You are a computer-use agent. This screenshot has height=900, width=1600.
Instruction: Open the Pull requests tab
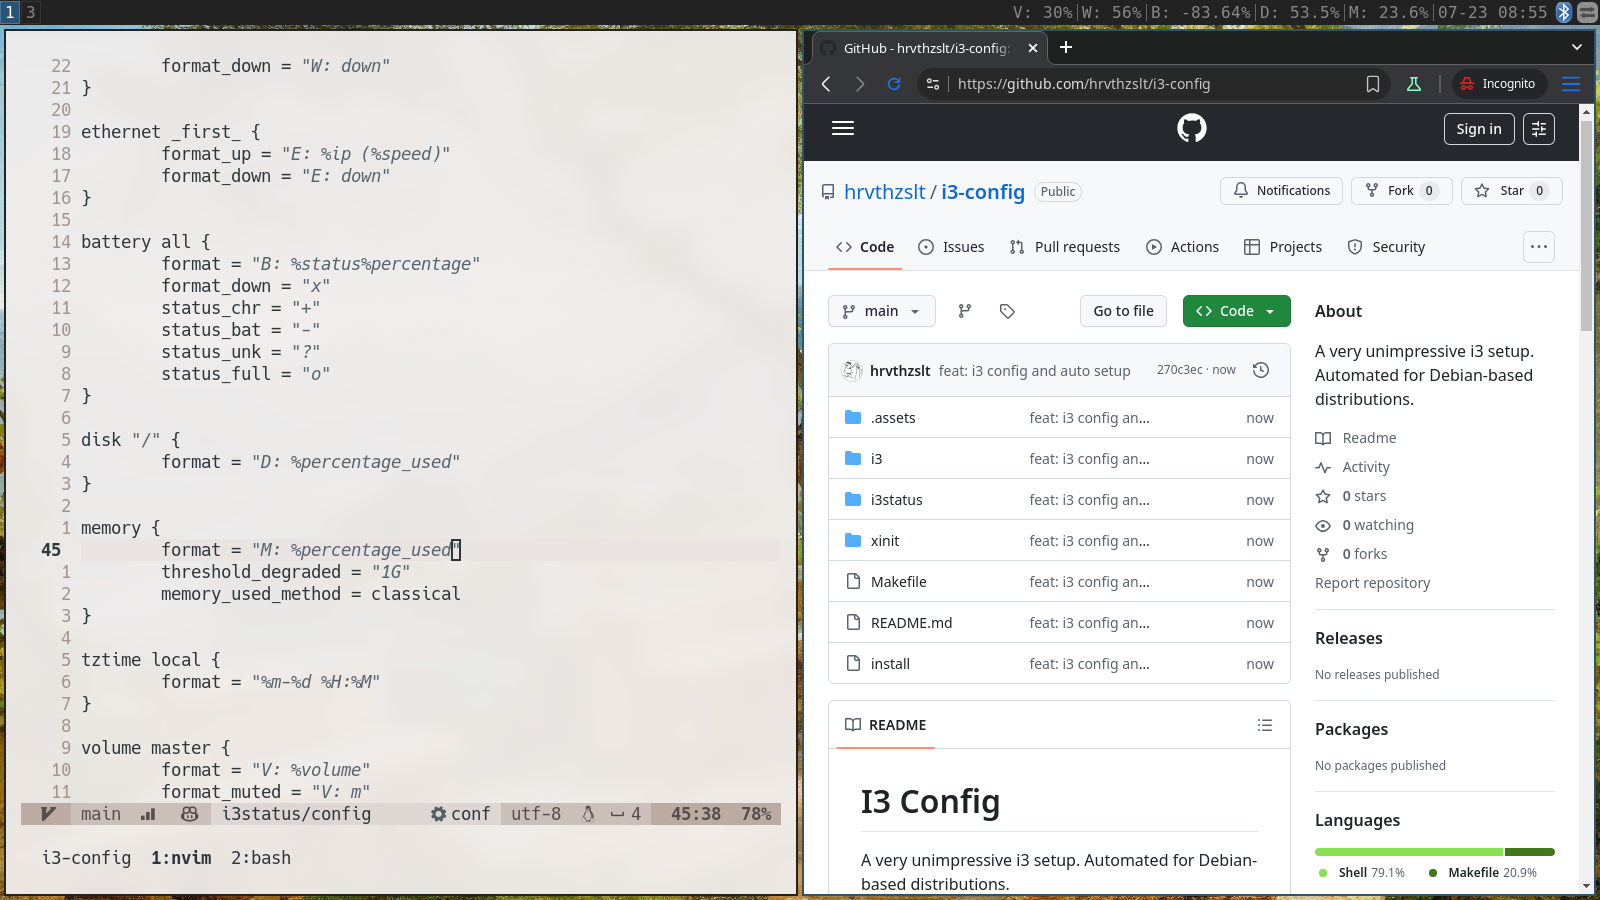(1065, 247)
